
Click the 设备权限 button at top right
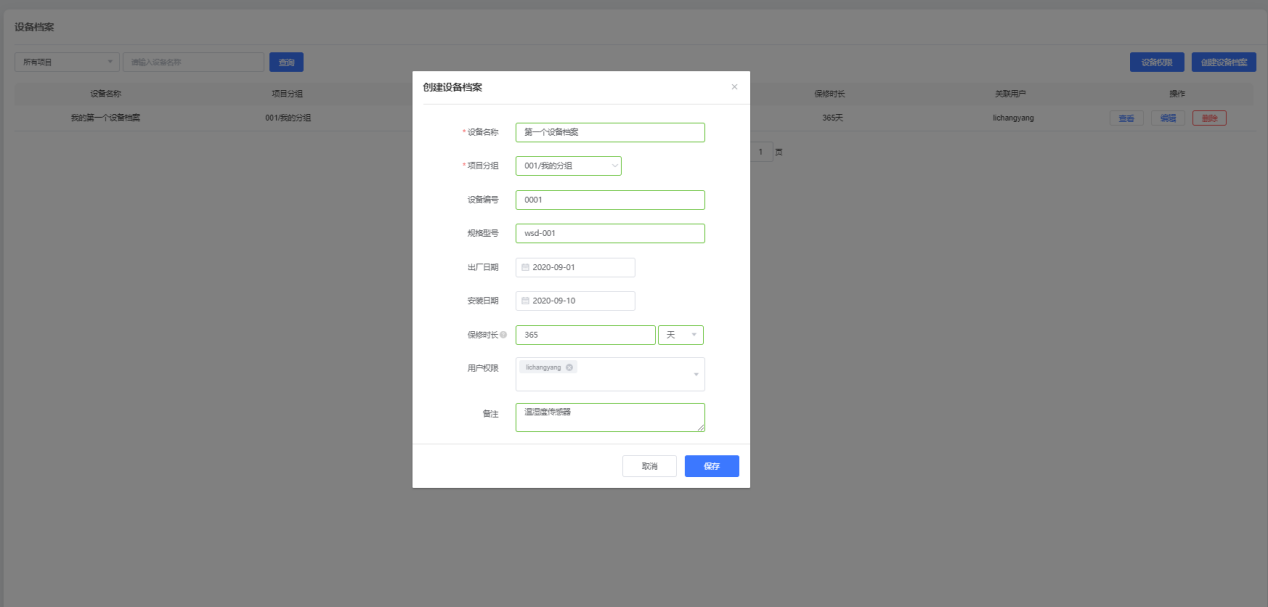click(1158, 62)
